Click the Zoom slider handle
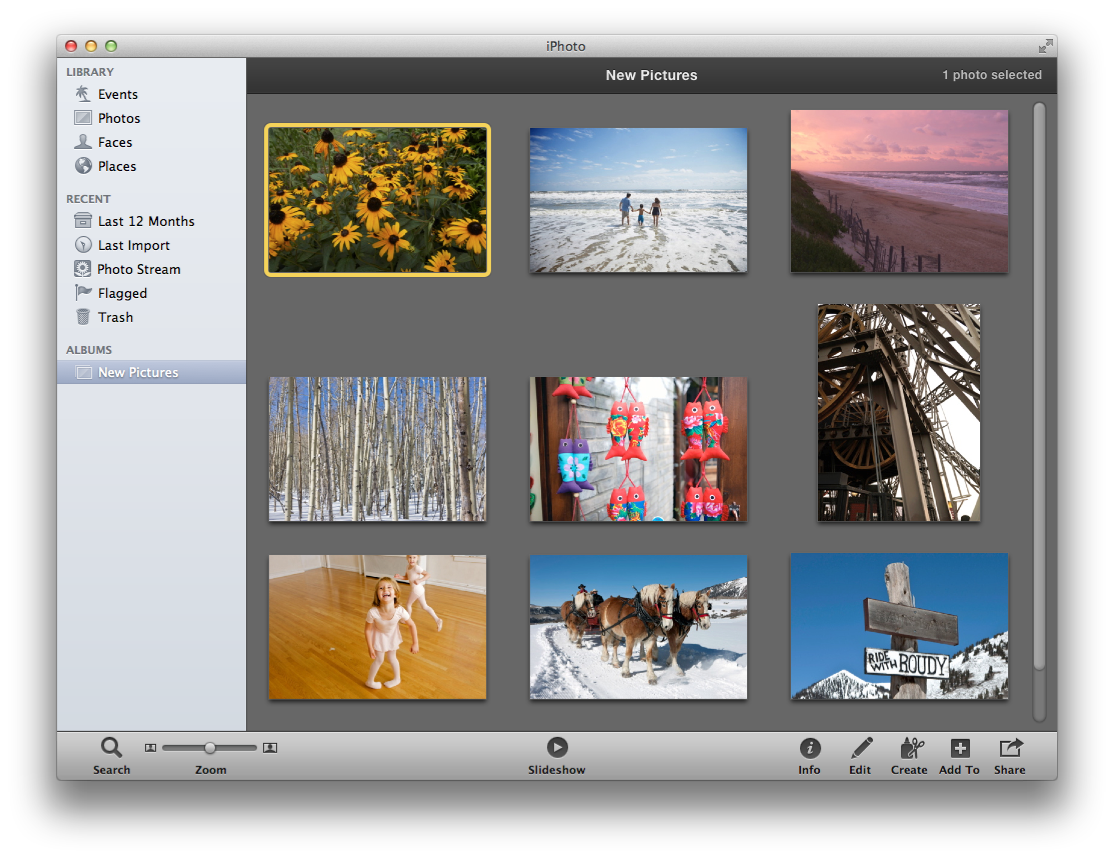The height and width of the screenshot is (859, 1114). pyautogui.click(x=210, y=747)
